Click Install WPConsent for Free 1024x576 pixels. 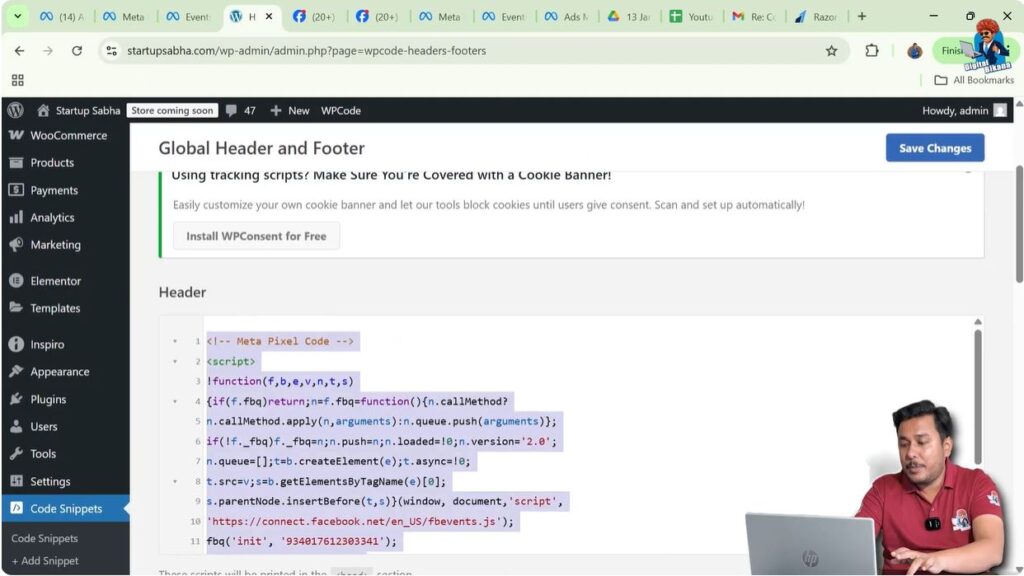[257, 236]
